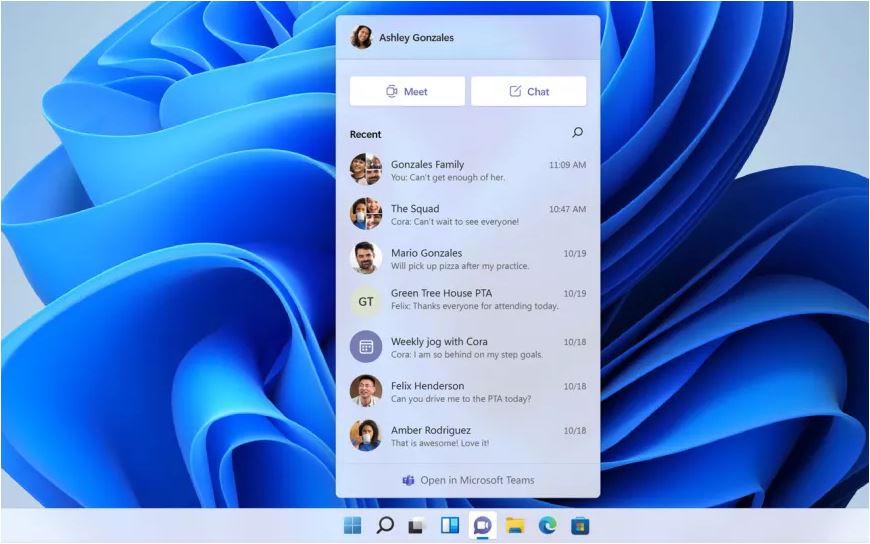This screenshot has height=544, width=870.
Task: Open the Widgets panel icon
Action: (450, 525)
